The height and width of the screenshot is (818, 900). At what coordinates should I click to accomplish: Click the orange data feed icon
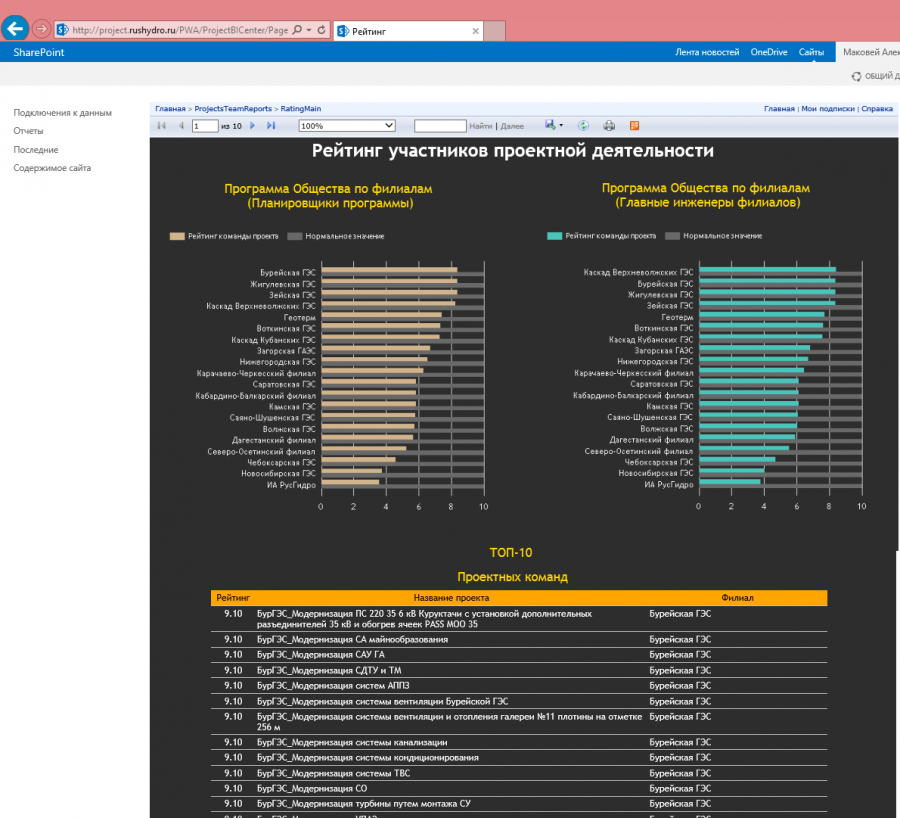(x=634, y=125)
